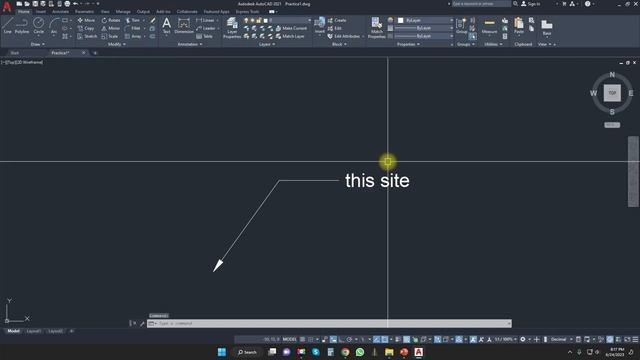Close the Practical1 drawing tab
Viewport: 640px width, 360px height.
point(84,53)
